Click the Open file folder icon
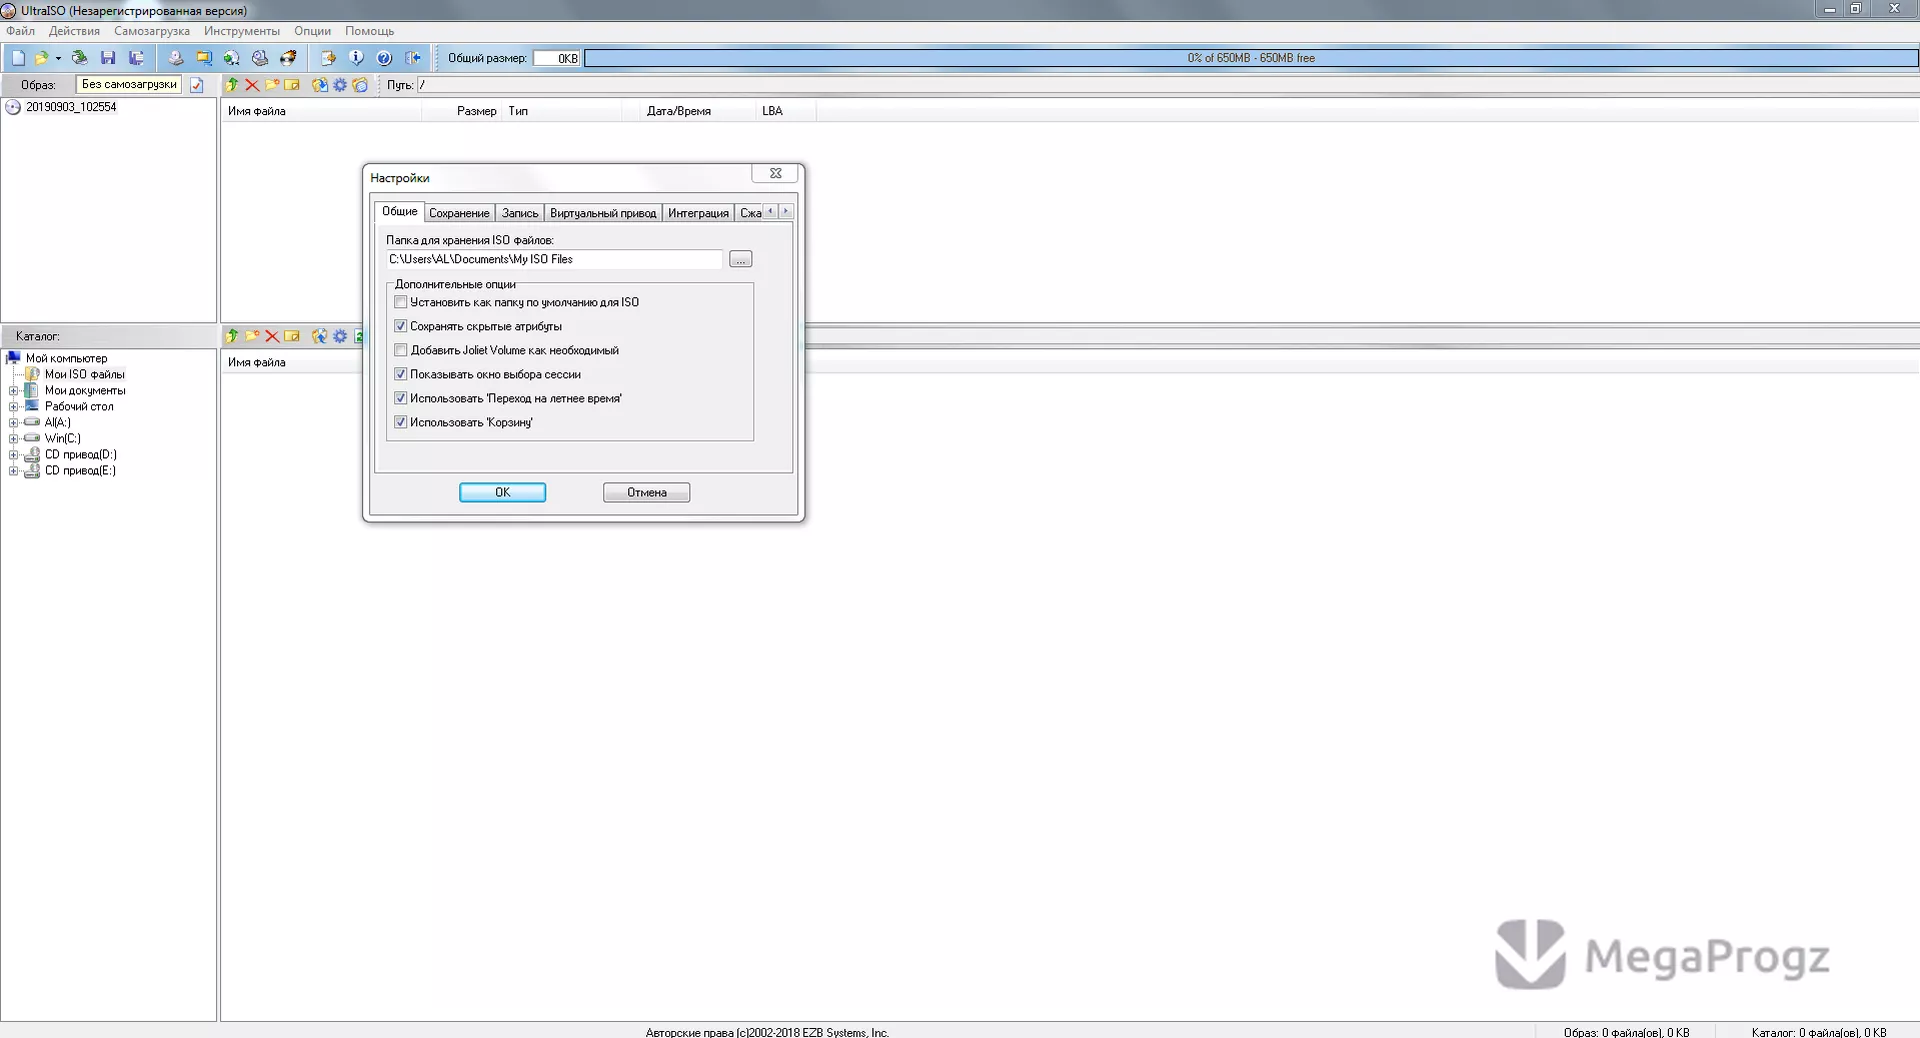 pos(41,58)
